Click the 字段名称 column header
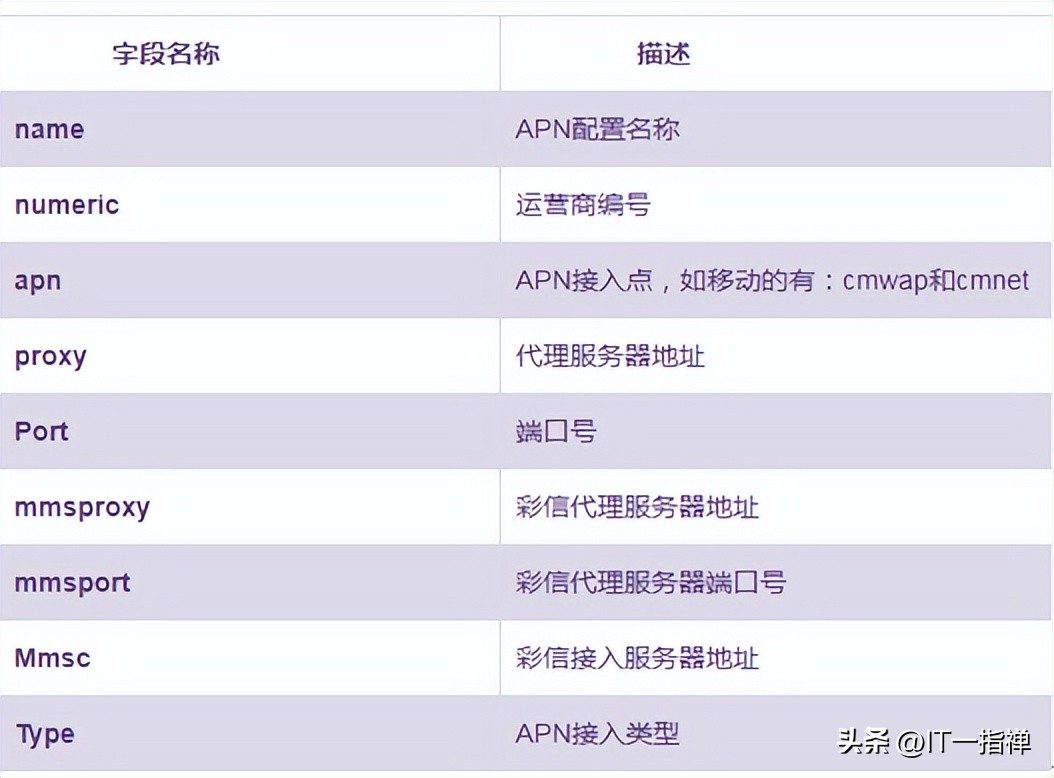This screenshot has height=778, width=1054. point(168,53)
